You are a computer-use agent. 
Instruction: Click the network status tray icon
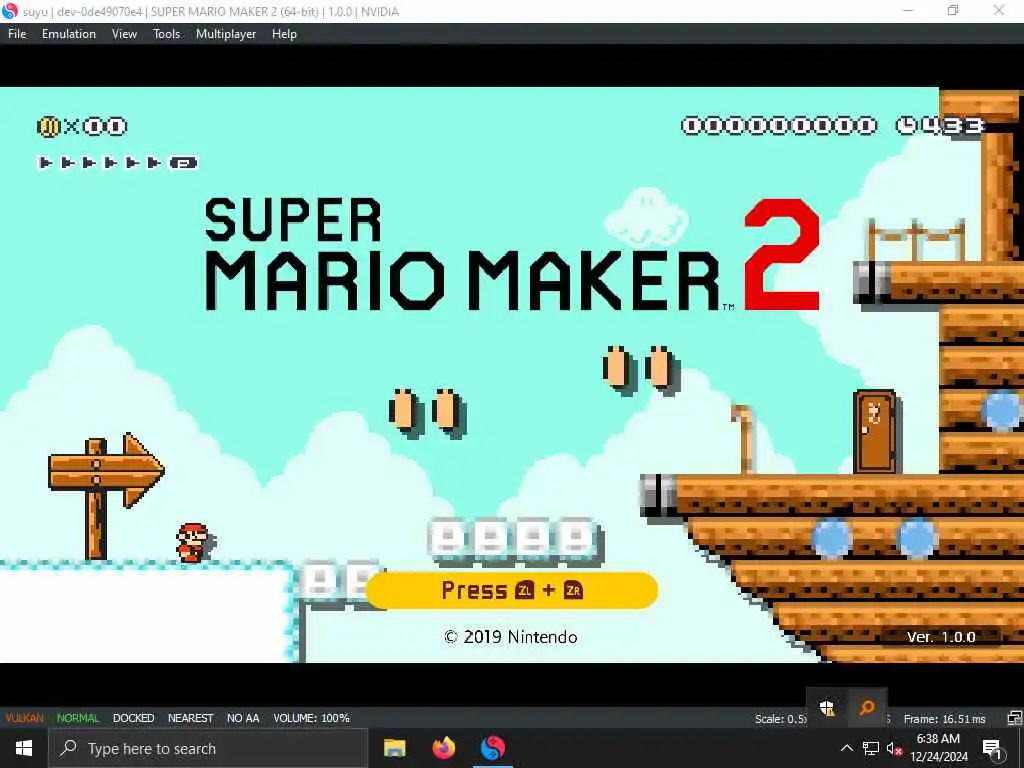click(871, 748)
